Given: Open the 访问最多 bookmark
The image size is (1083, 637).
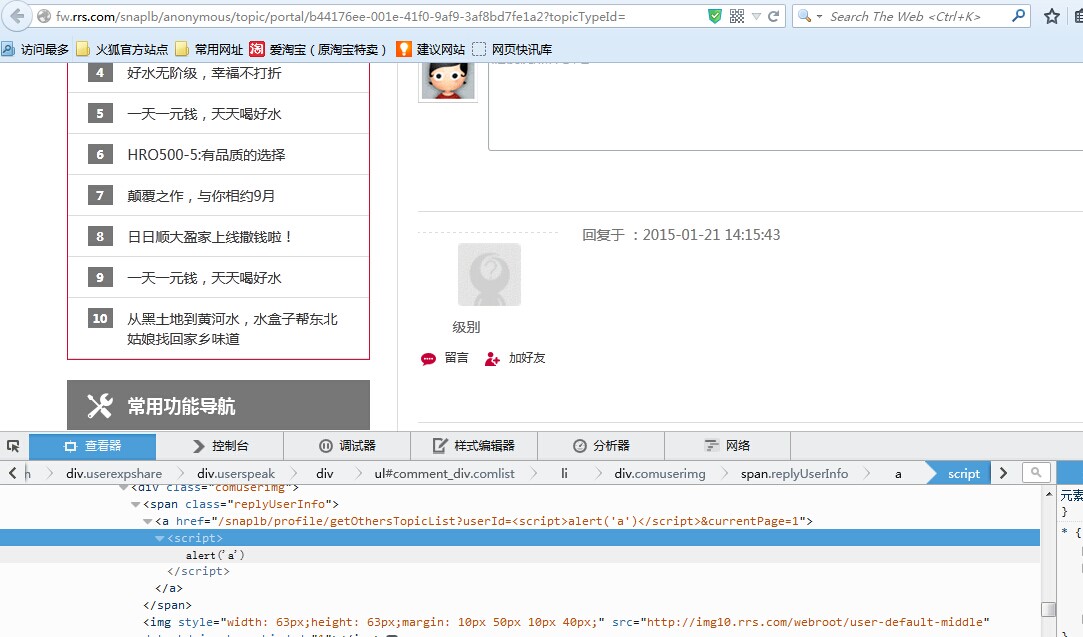Looking at the screenshot, I should pos(36,49).
